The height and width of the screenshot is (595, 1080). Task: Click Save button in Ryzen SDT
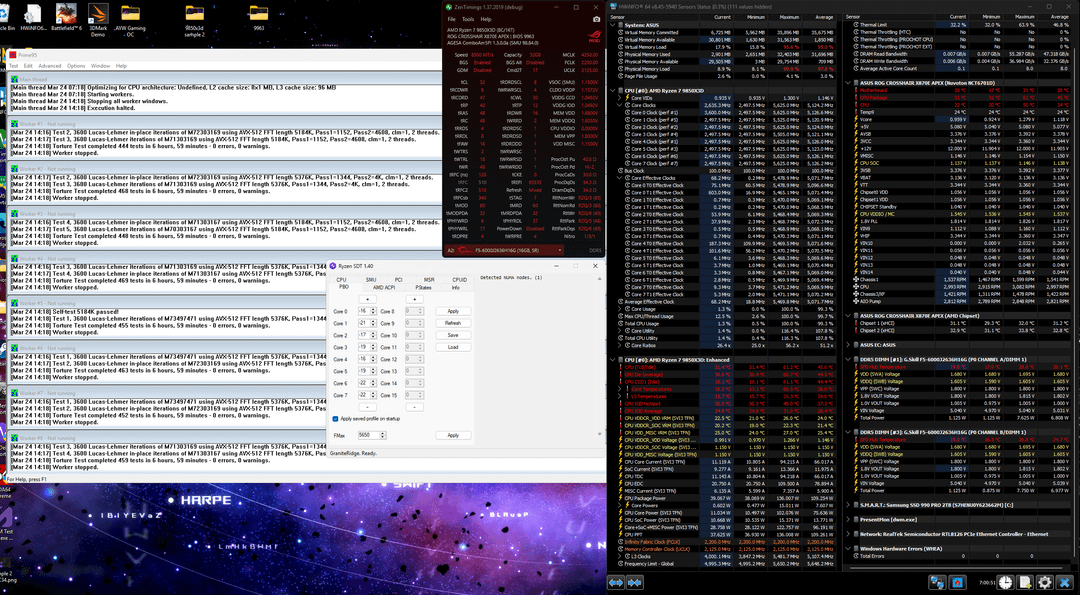tap(453, 335)
